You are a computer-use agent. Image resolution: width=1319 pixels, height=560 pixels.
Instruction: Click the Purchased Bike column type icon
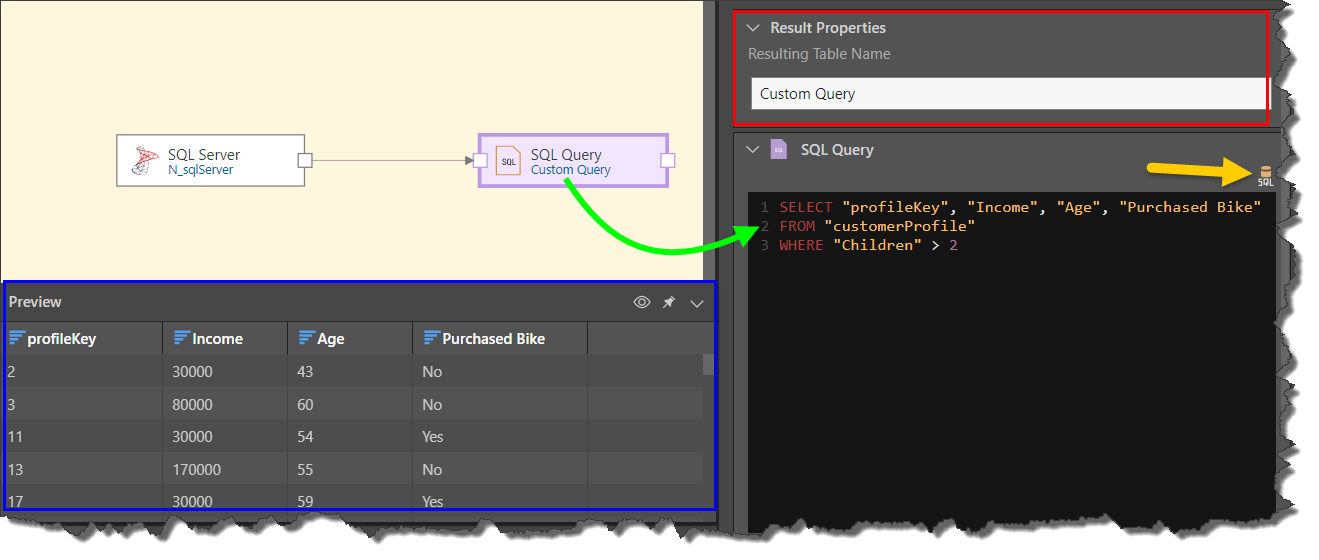tap(431, 338)
